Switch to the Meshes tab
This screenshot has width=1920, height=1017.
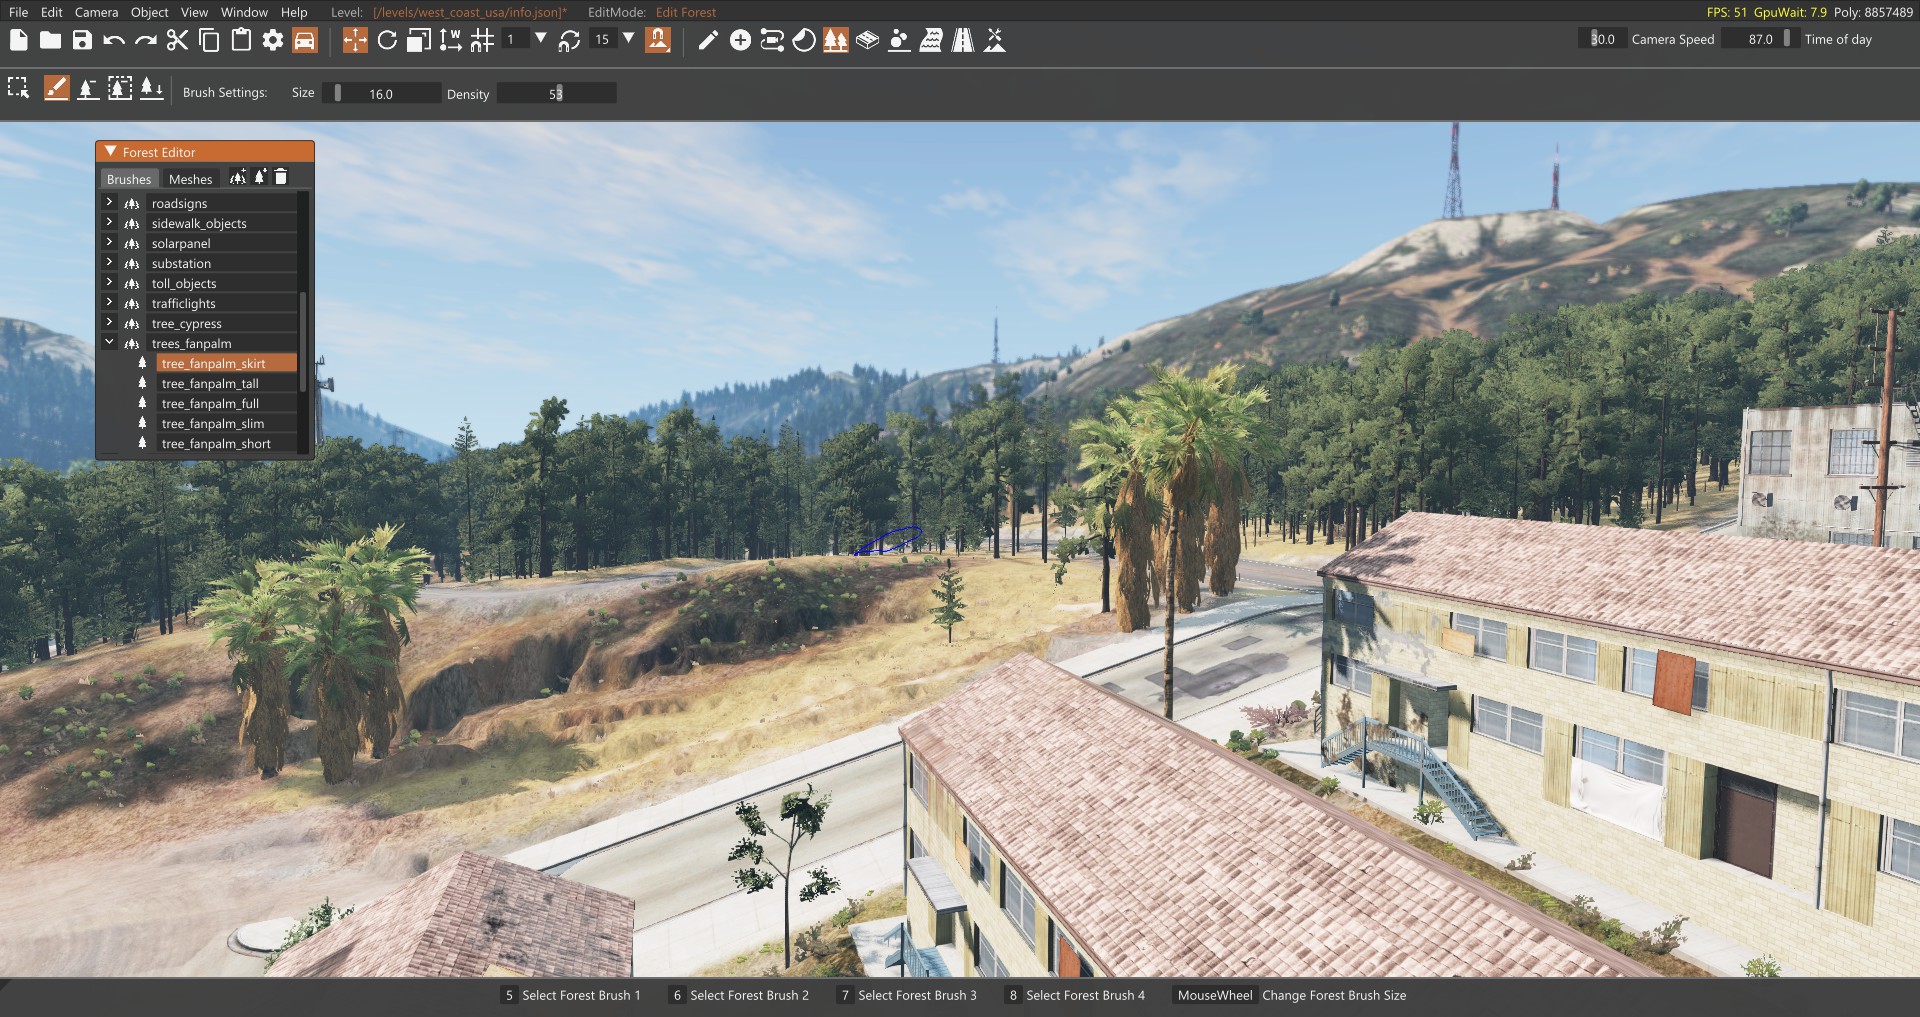point(190,179)
